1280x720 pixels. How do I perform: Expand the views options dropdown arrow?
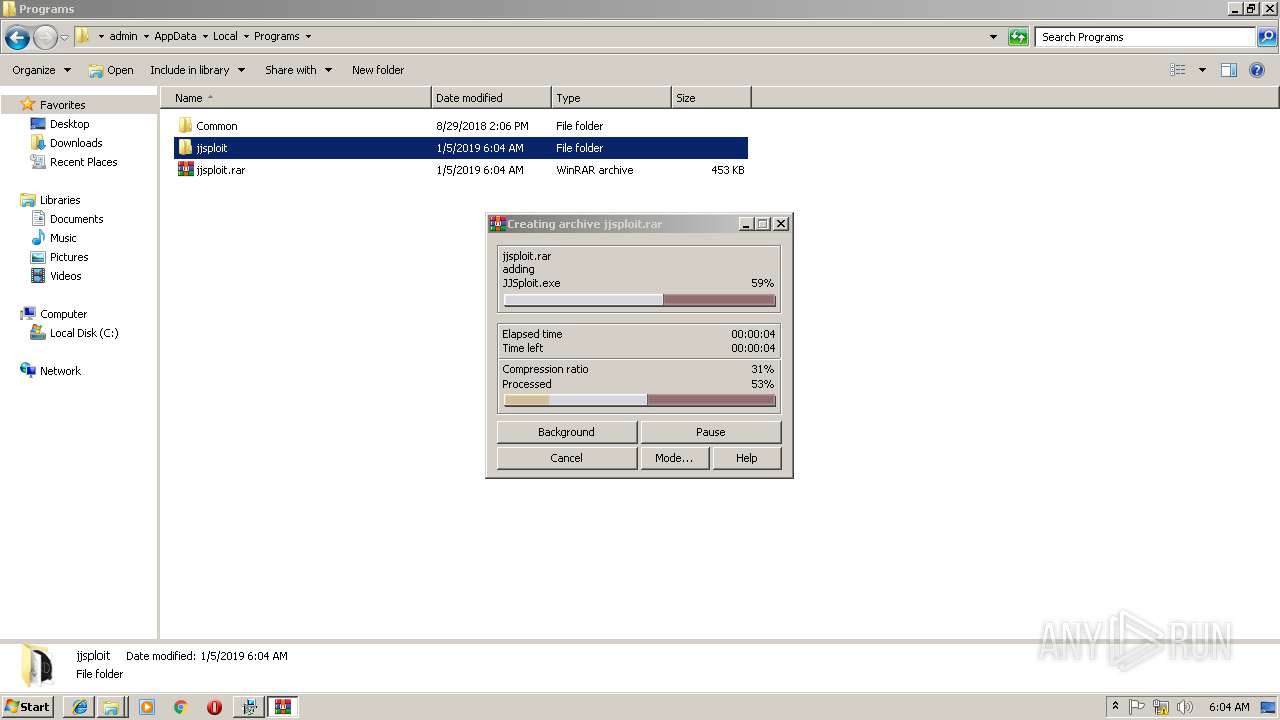click(x=1202, y=70)
